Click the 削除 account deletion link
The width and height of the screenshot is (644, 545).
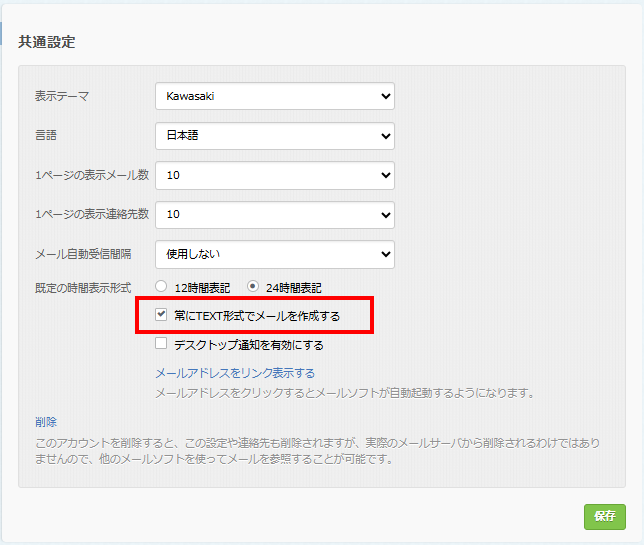(46, 422)
